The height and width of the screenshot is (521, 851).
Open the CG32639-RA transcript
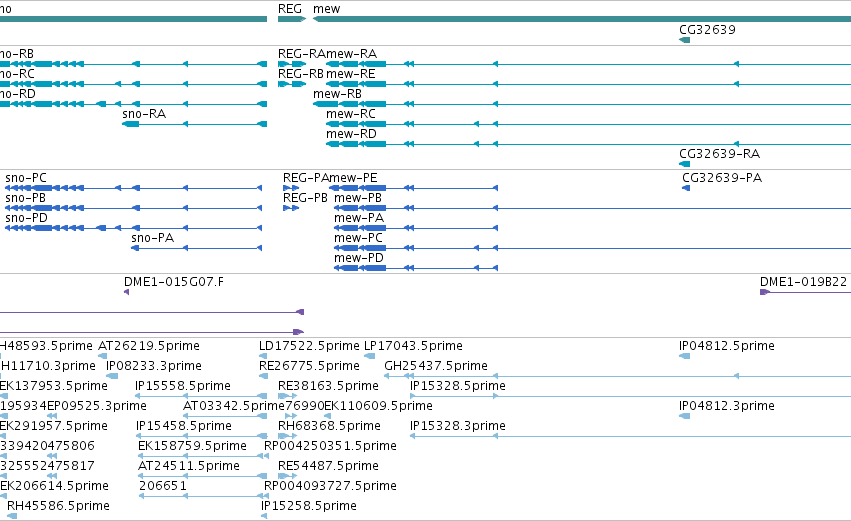720,154
